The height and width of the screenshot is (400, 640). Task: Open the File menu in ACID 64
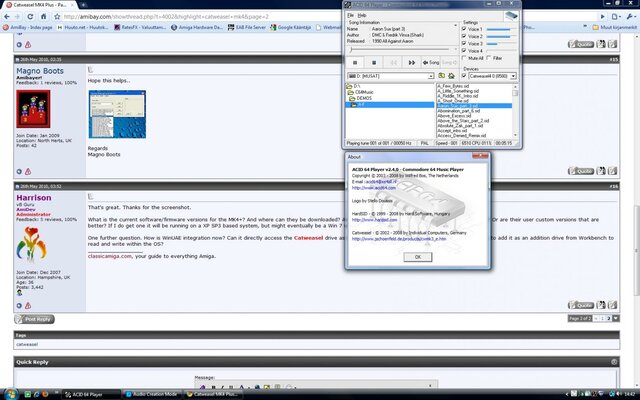point(350,15)
